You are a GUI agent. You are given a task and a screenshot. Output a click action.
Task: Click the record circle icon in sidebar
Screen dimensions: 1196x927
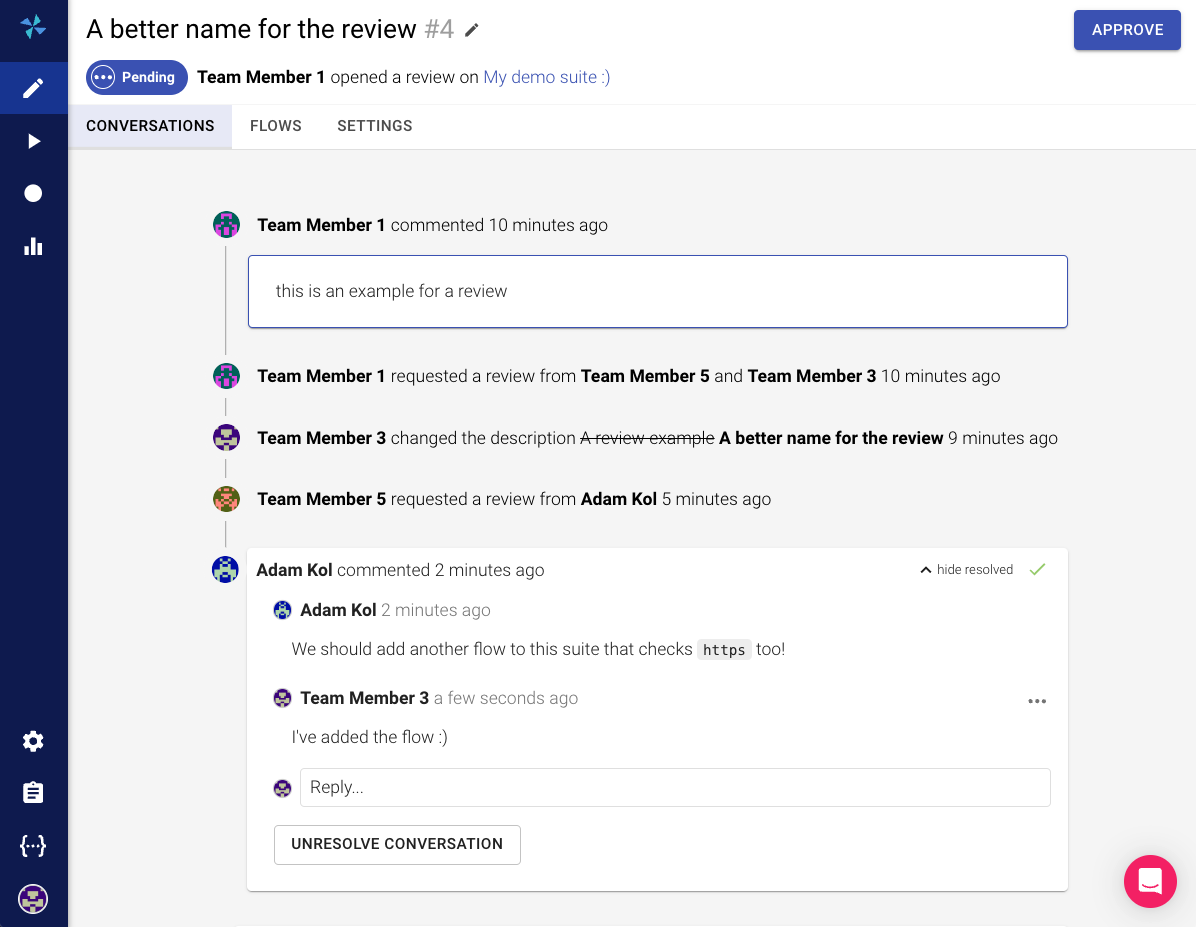click(33, 193)
